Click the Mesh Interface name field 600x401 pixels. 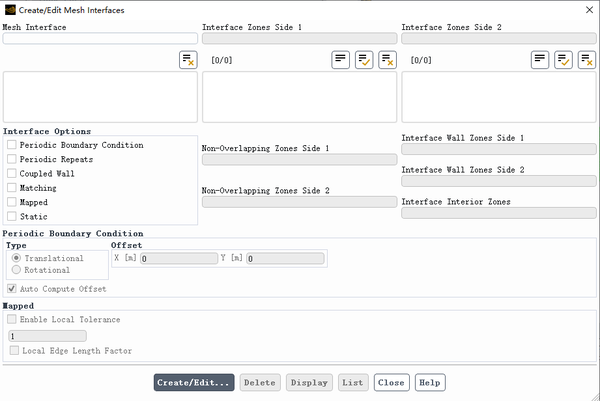100,39
